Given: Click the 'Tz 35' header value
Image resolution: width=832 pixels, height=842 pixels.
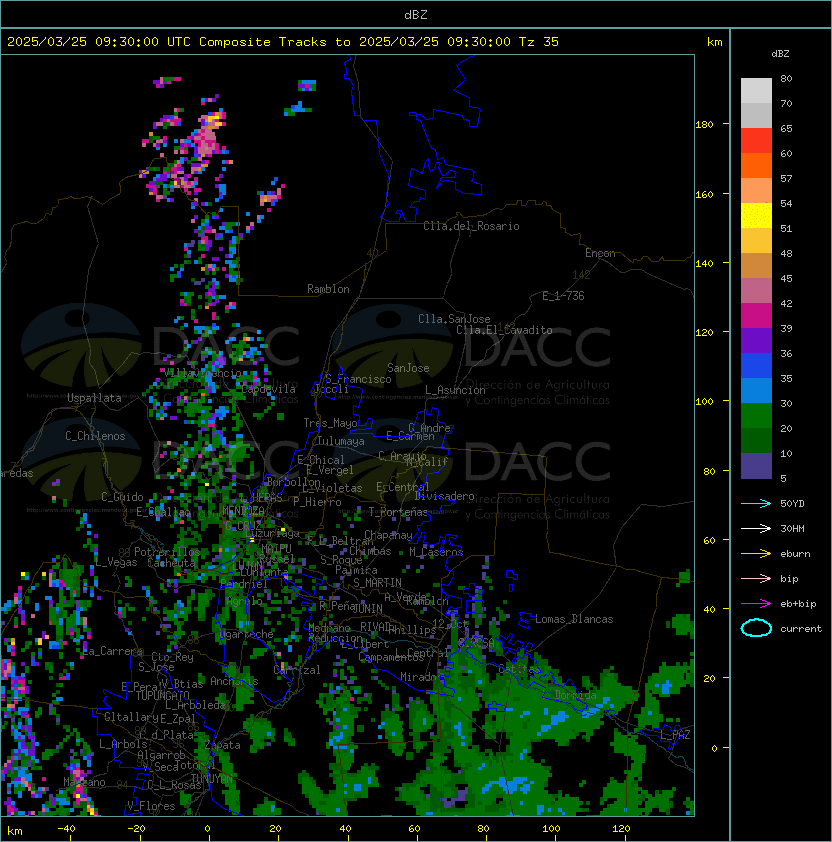Looking at the screenshot, I should [539, 42].
